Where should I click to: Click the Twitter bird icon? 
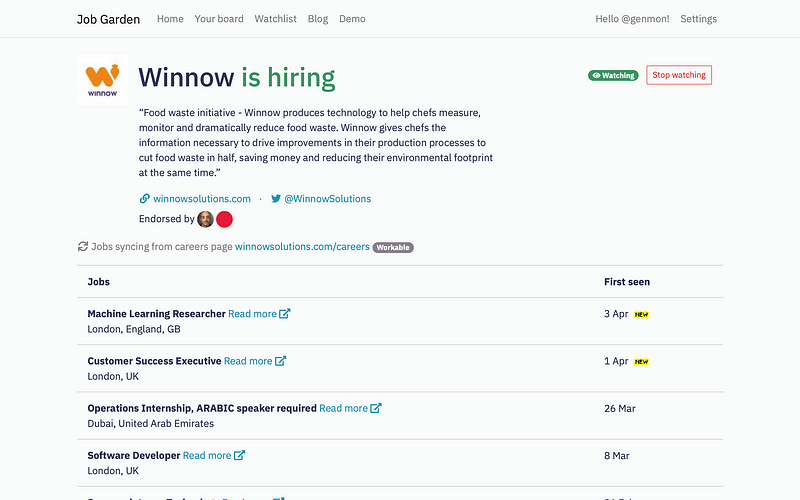pyautogui.click(x=276, y=198)
